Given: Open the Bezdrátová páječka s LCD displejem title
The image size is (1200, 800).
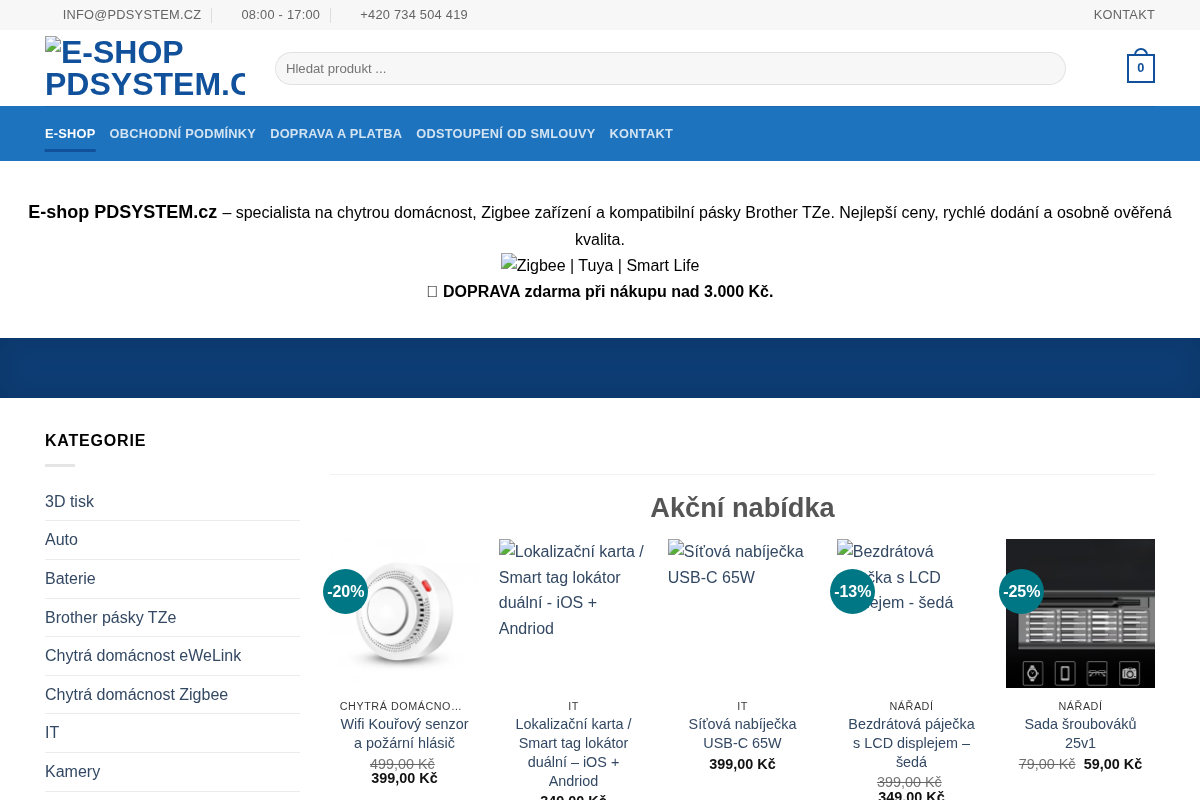Looking at the screenshot, I should [x=911, y=743].
